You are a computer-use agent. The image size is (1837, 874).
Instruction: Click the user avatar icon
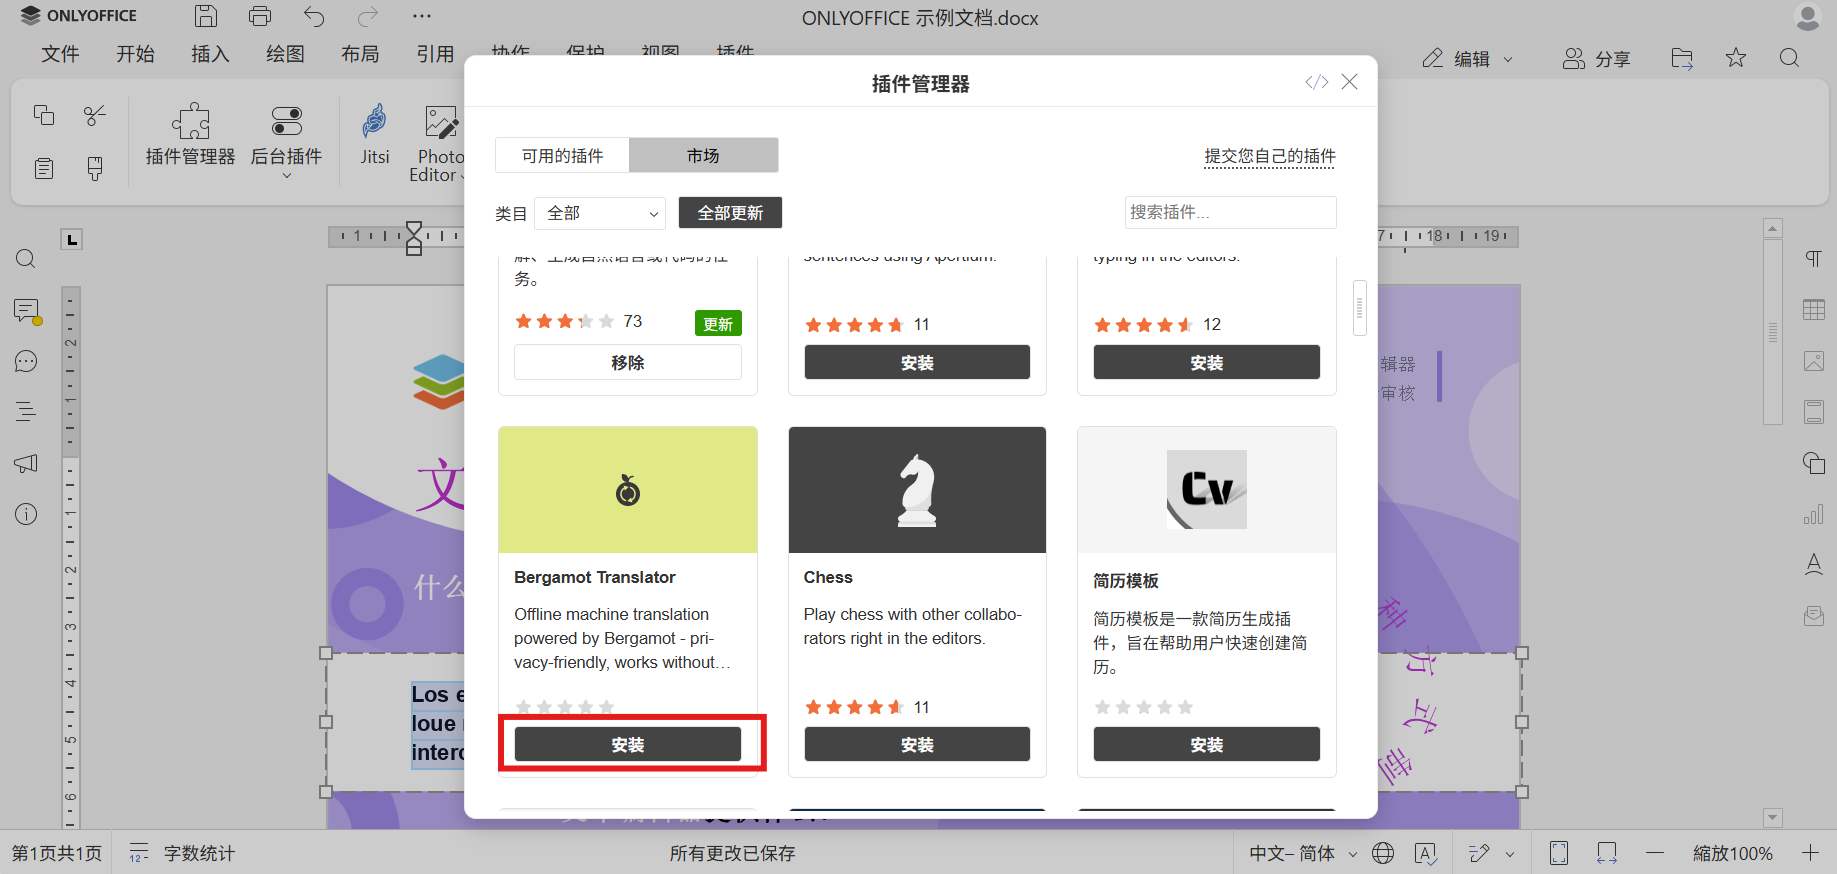(x=1808, y=17)
